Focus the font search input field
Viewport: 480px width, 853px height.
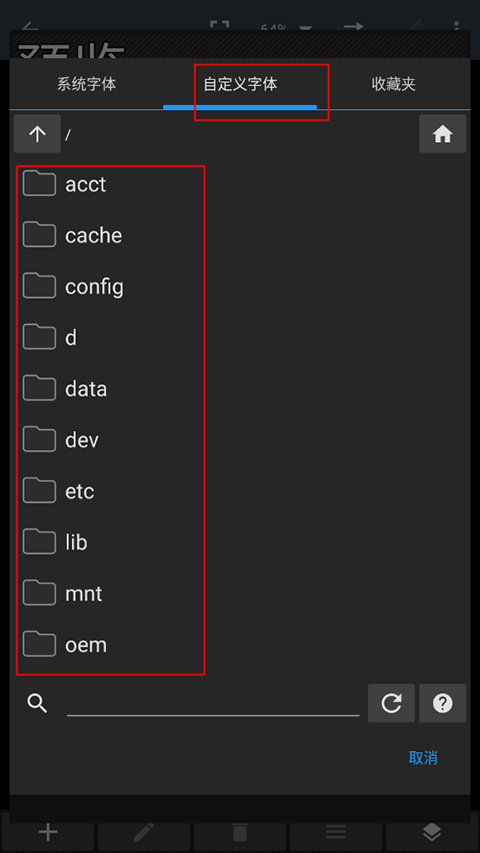(x=213, y=703)
